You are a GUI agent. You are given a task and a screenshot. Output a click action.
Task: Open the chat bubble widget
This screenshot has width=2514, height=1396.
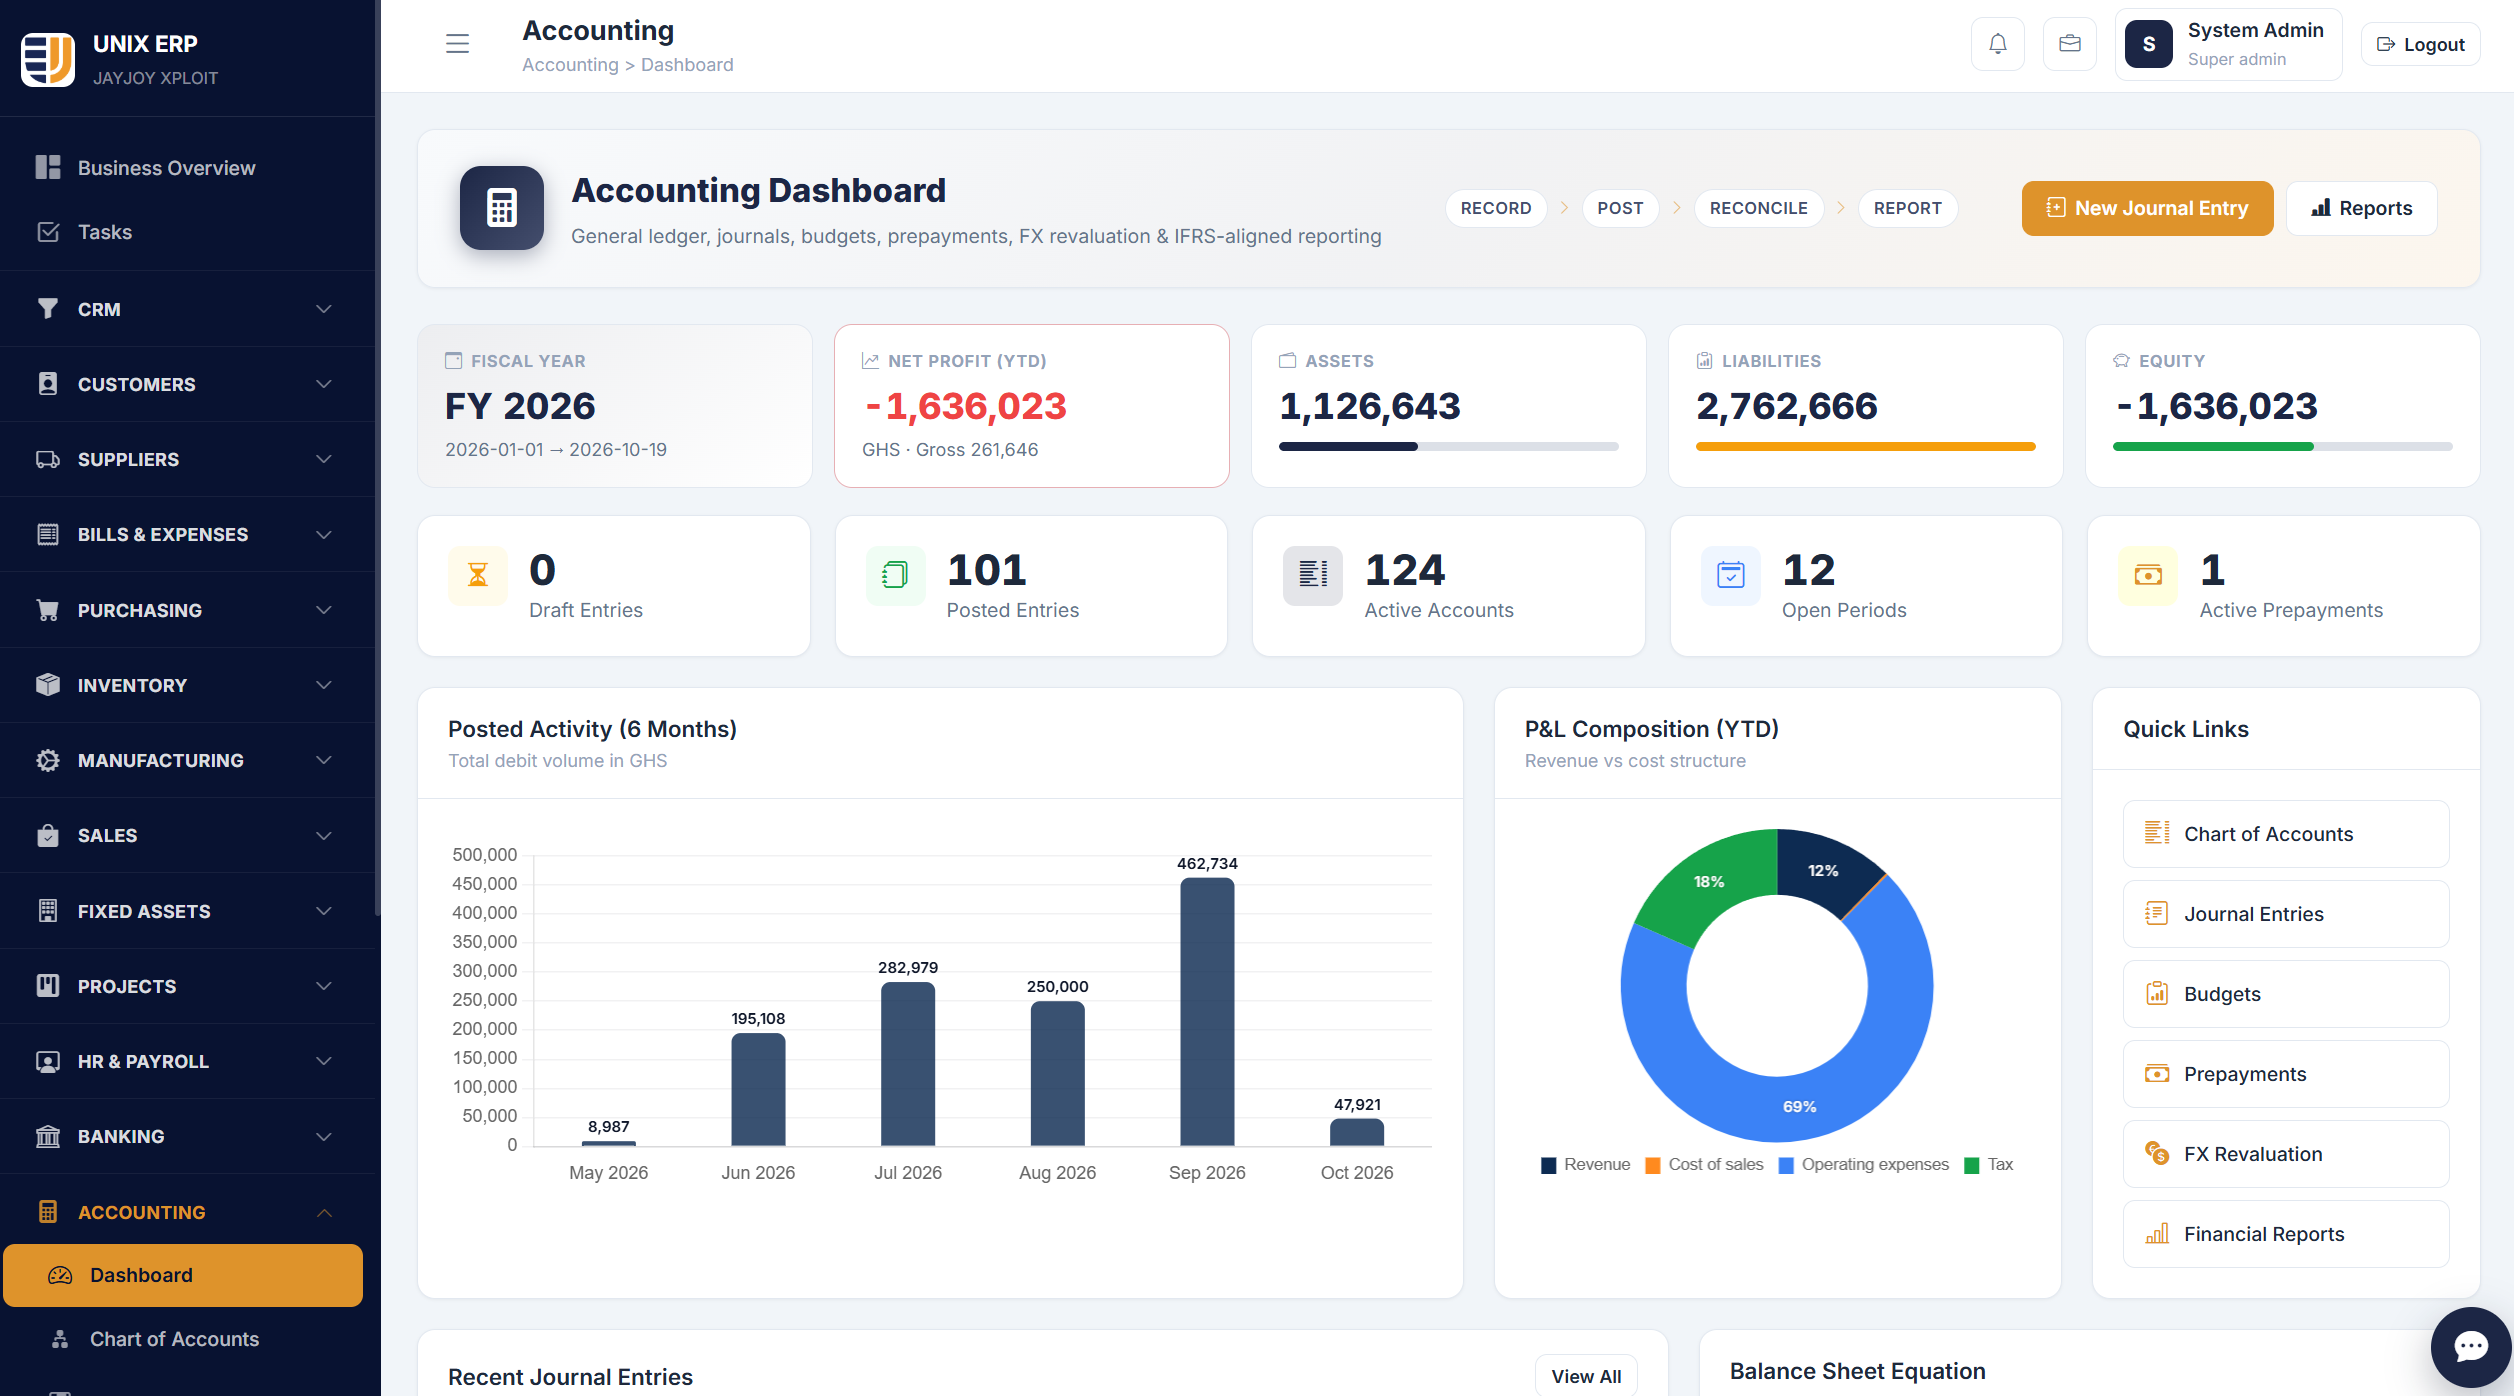[2470, 1346]
